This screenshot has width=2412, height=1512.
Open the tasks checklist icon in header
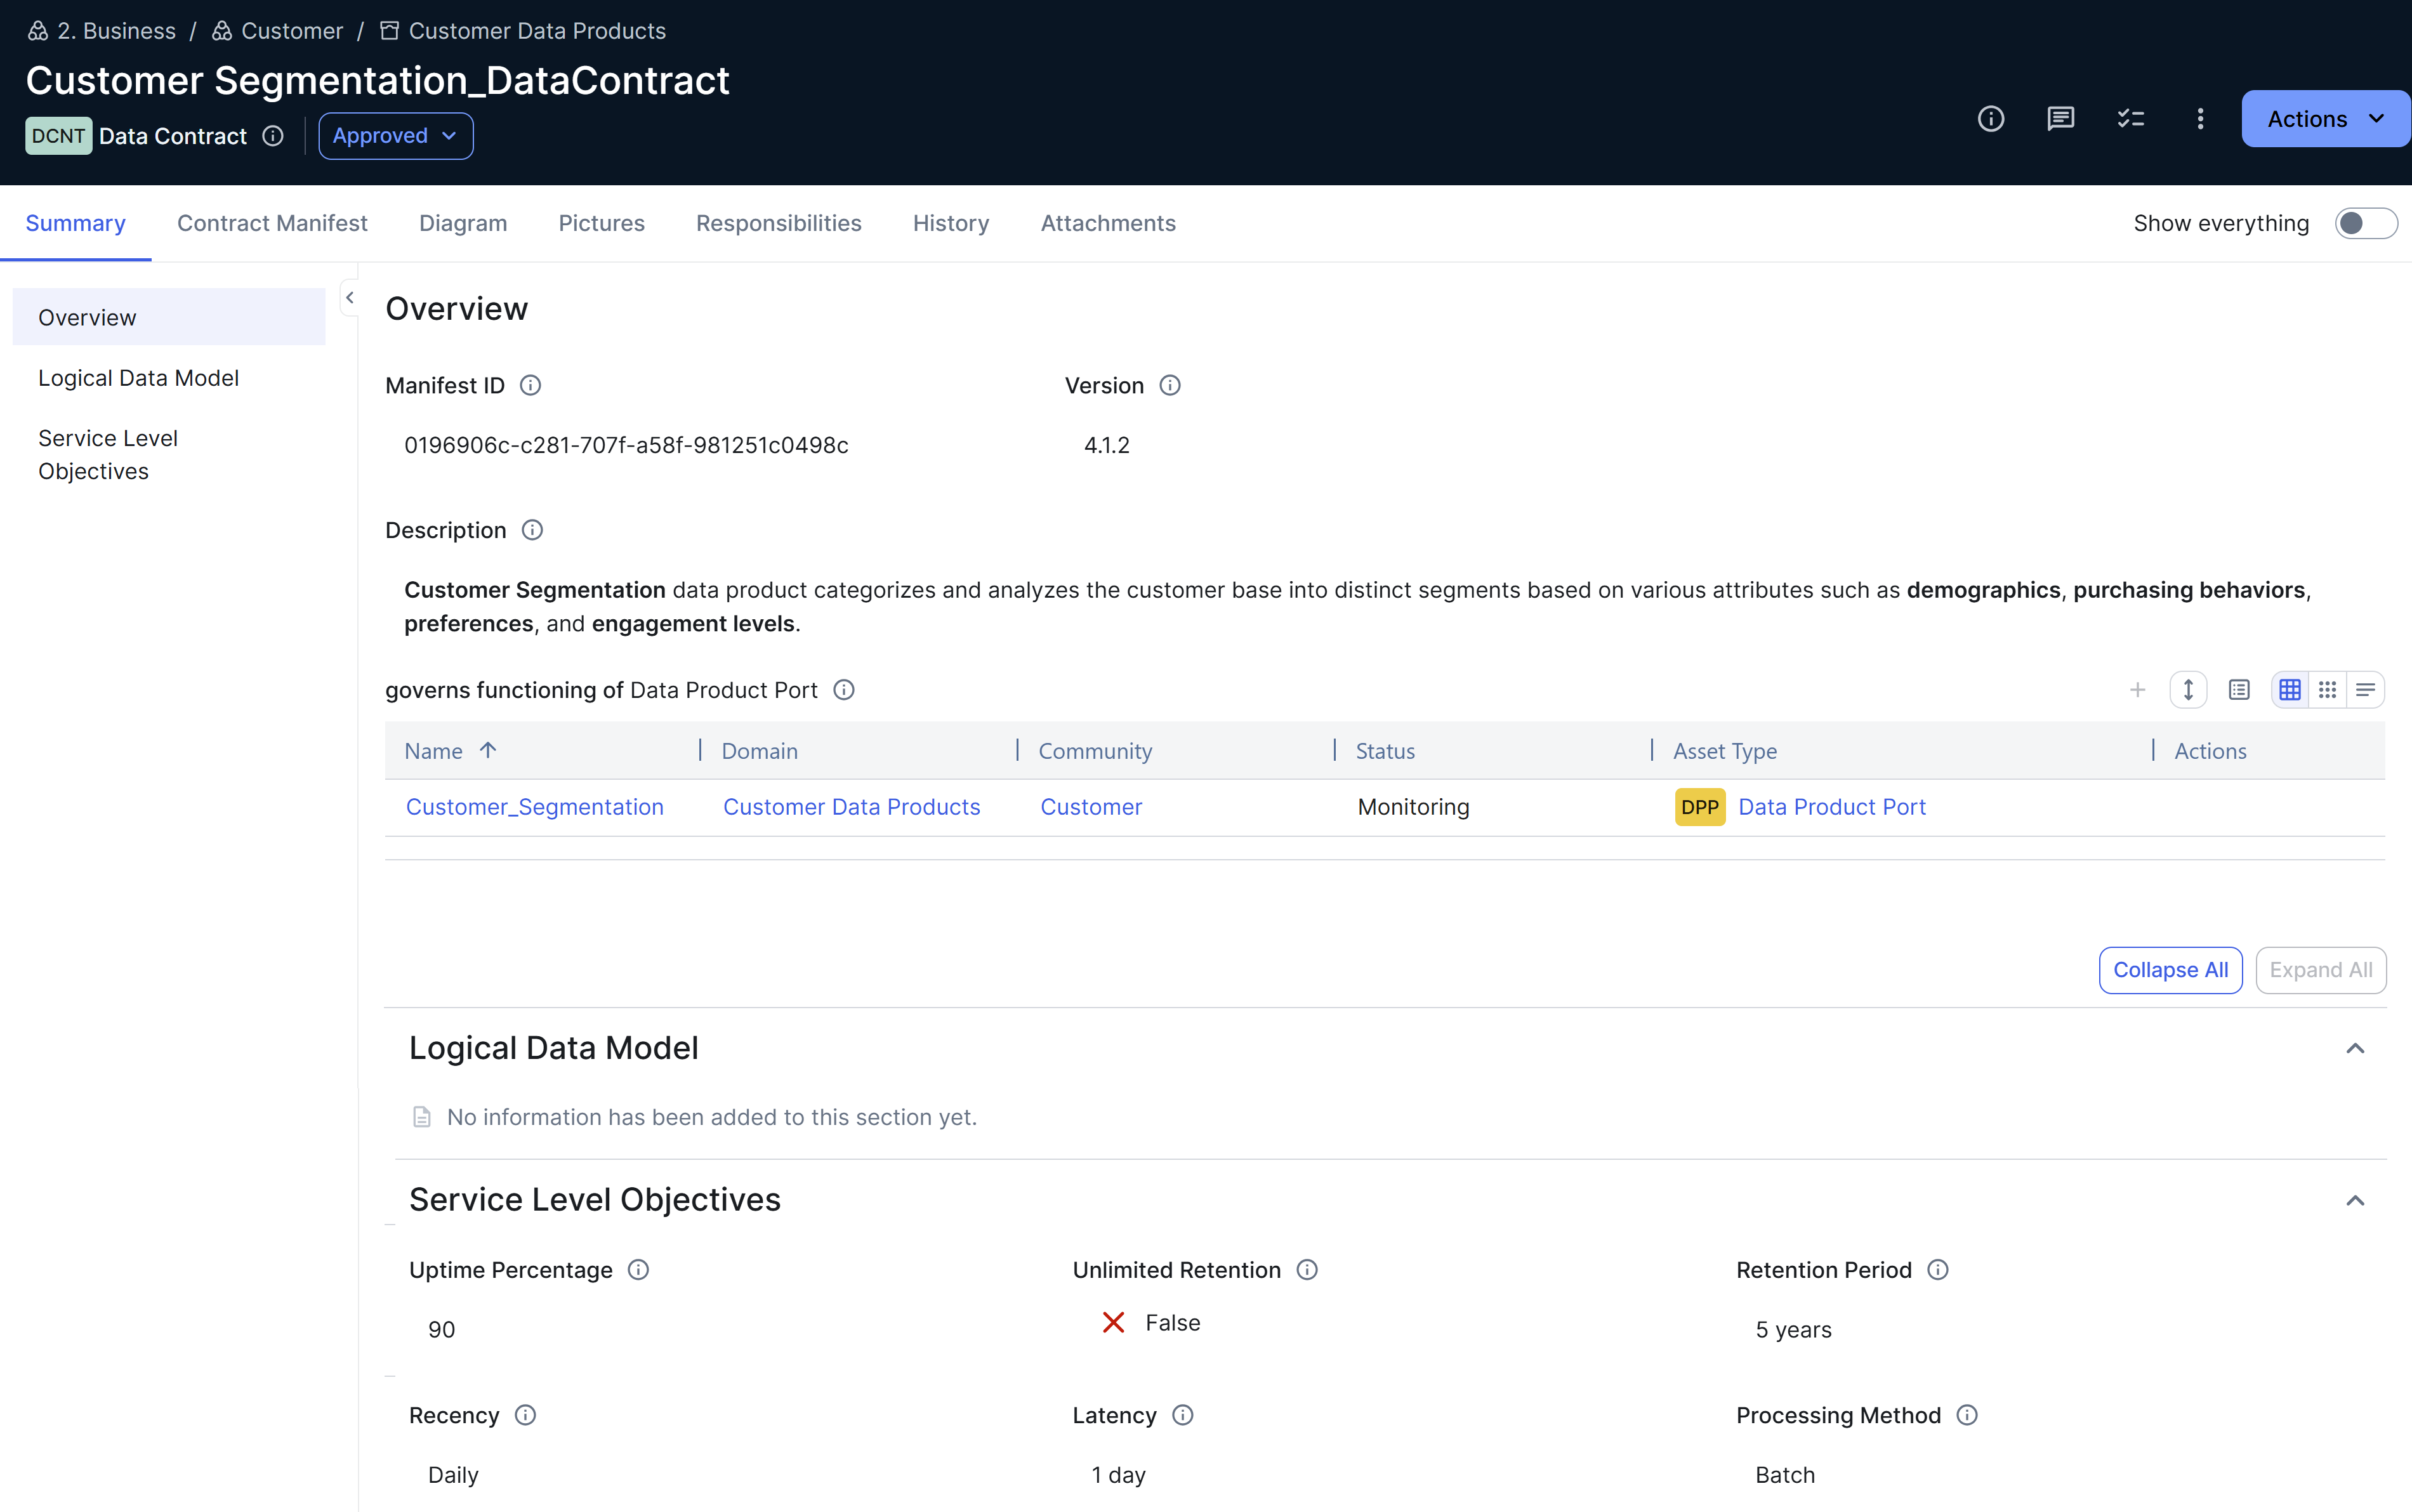point(2130,119)
